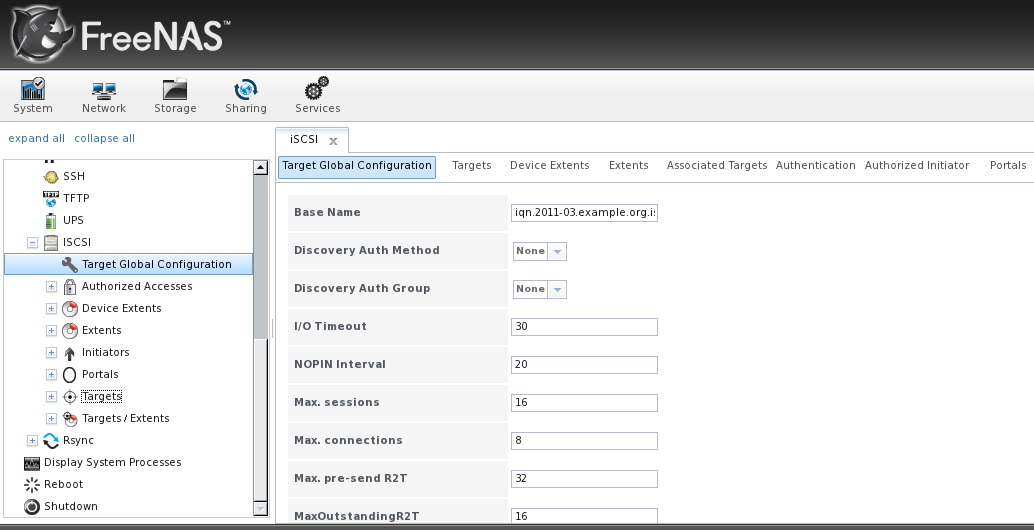The height and width of the screenshot is (530, 1034).
Task: Click the Max. sessions input field
Action: coord(584,403)
